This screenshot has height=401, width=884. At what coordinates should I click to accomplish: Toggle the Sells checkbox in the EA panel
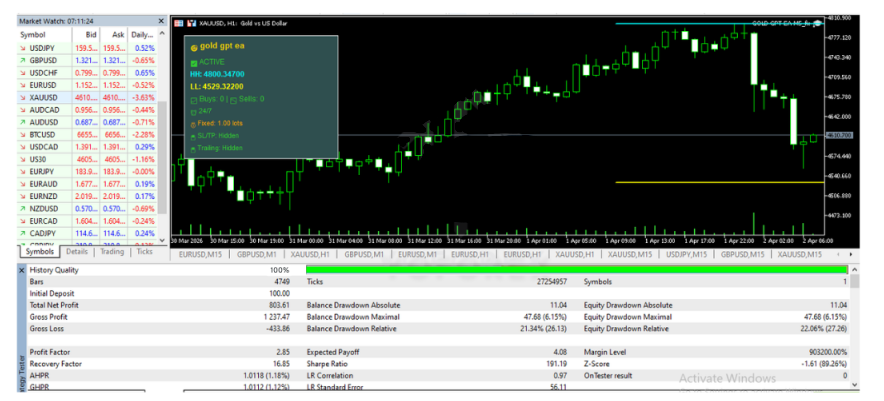(233, 100)
